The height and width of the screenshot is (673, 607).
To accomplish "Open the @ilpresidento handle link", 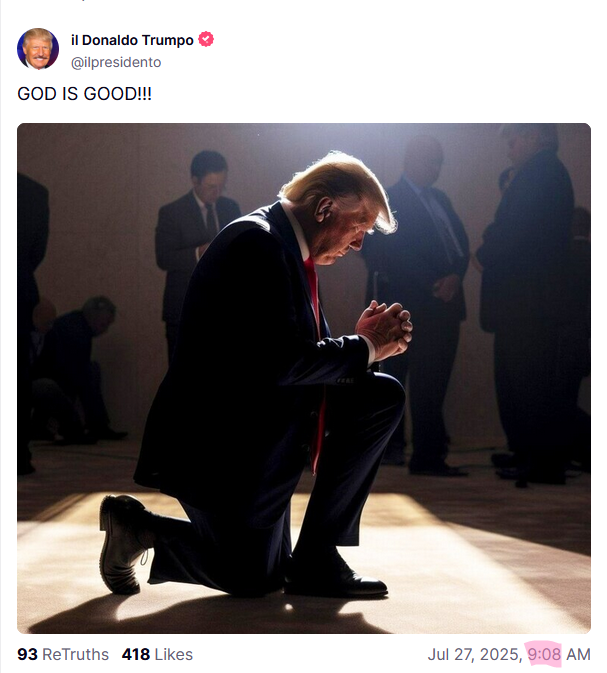I will coord(116,62).
